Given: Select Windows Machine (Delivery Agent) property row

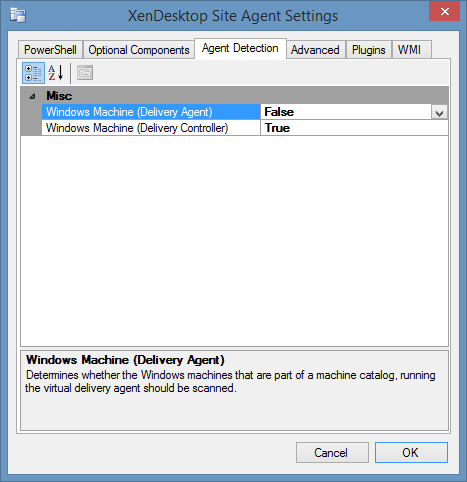Looking at the screenshot, I should click(x=151, y=112).
